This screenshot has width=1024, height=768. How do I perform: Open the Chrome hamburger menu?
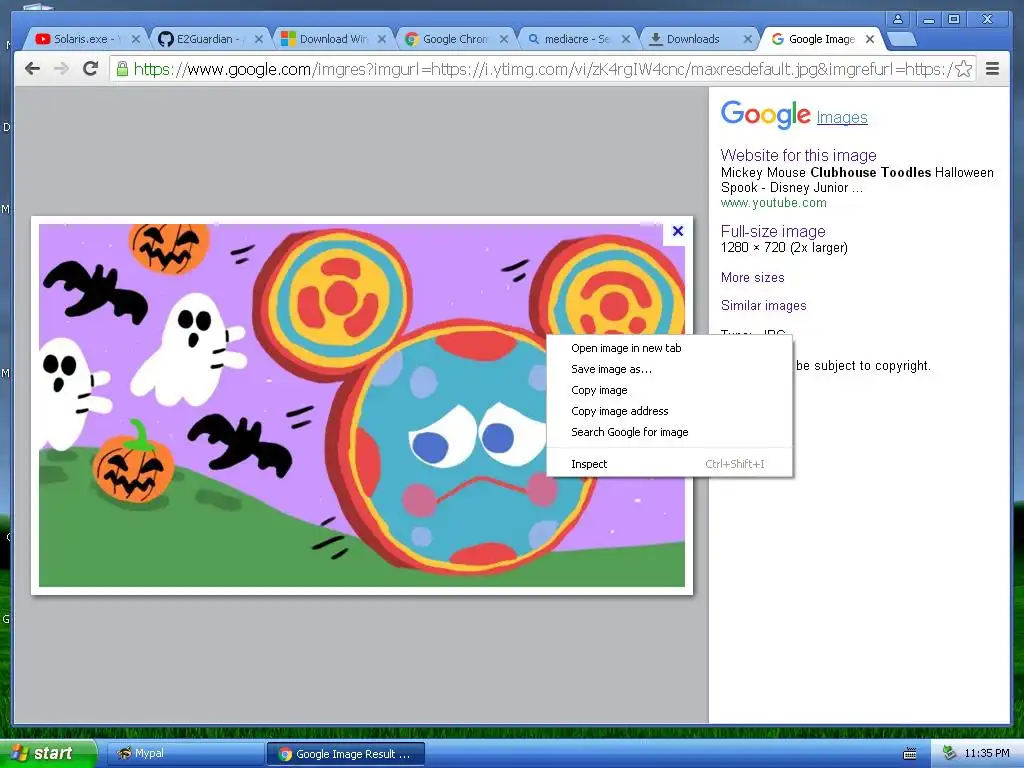tap(992, 69)
